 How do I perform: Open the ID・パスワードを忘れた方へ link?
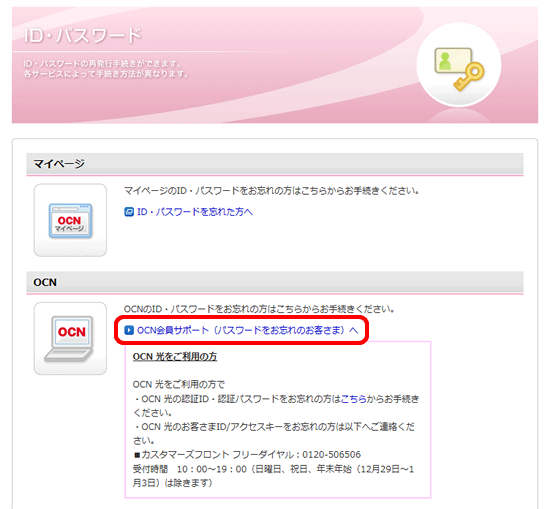[195, 212]
